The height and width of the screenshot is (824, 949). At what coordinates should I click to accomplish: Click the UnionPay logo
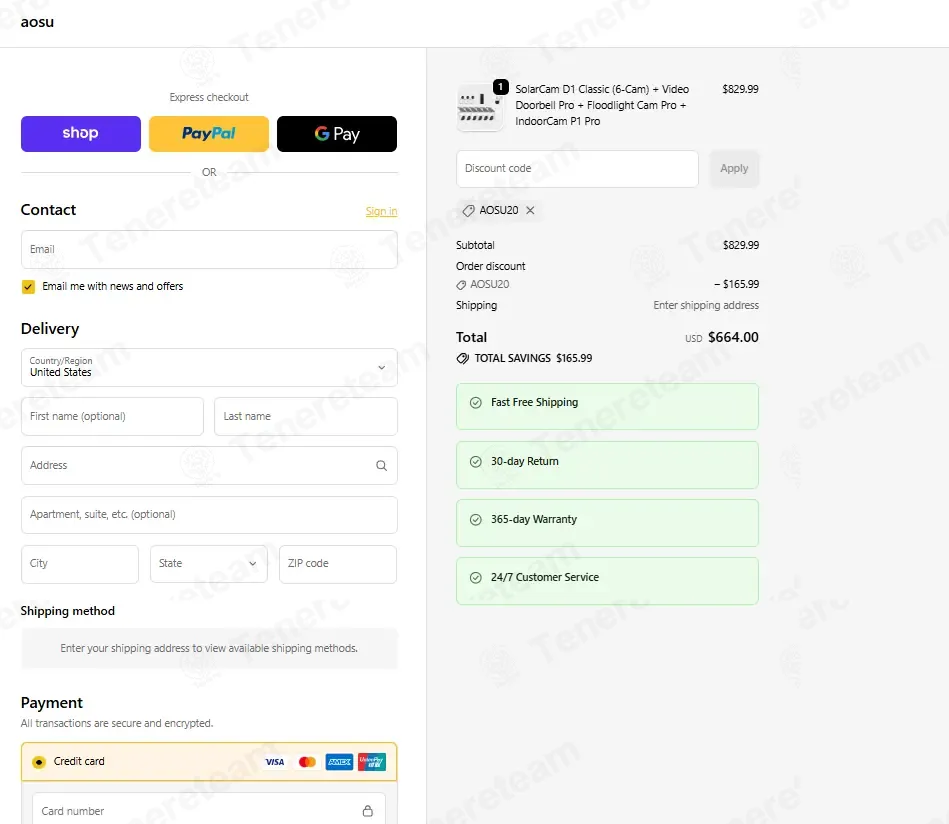coord(372,762)
